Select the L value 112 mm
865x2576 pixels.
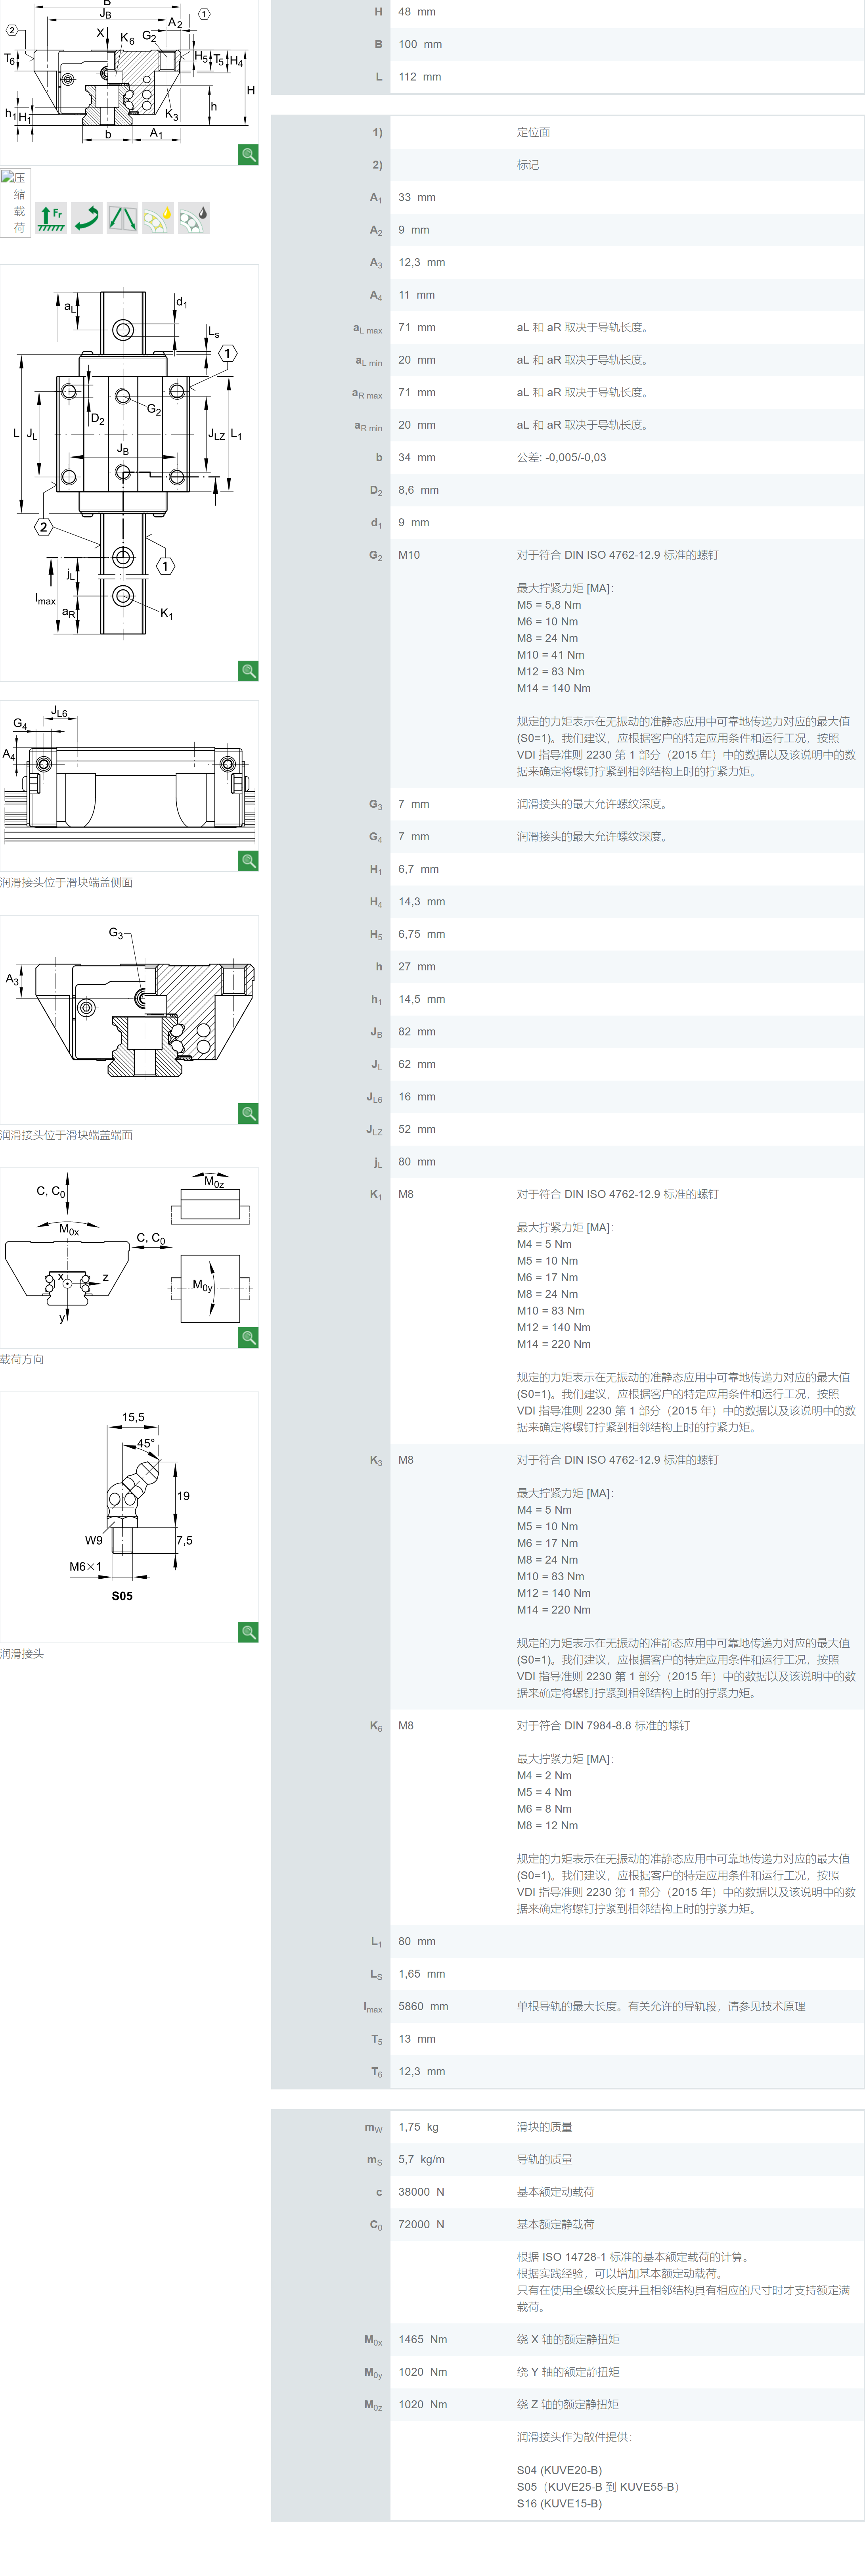[x=420, y=77]
